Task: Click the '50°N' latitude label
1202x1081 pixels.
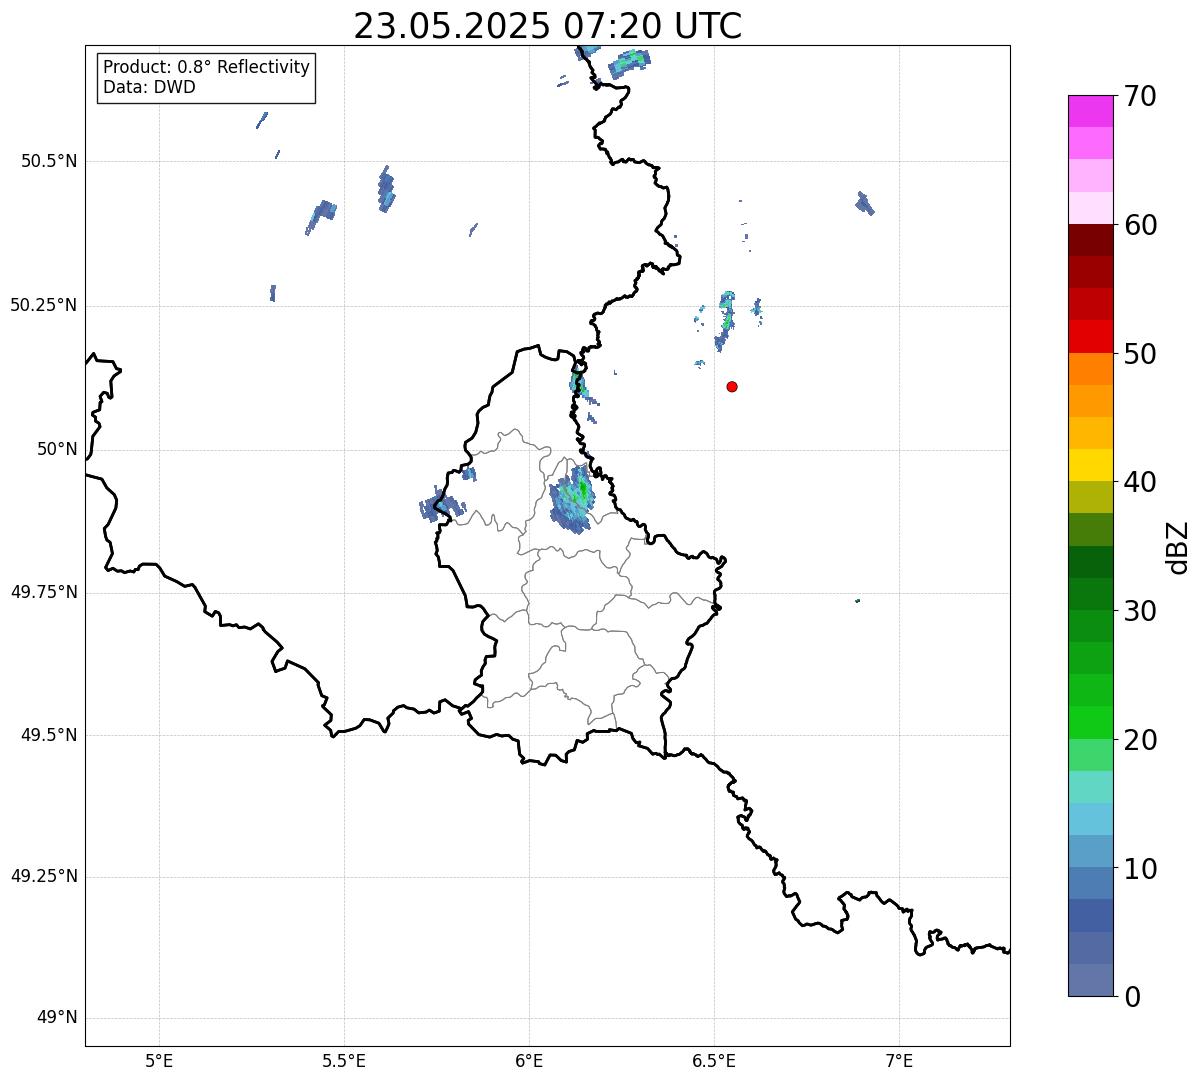Action: (57, 449)
